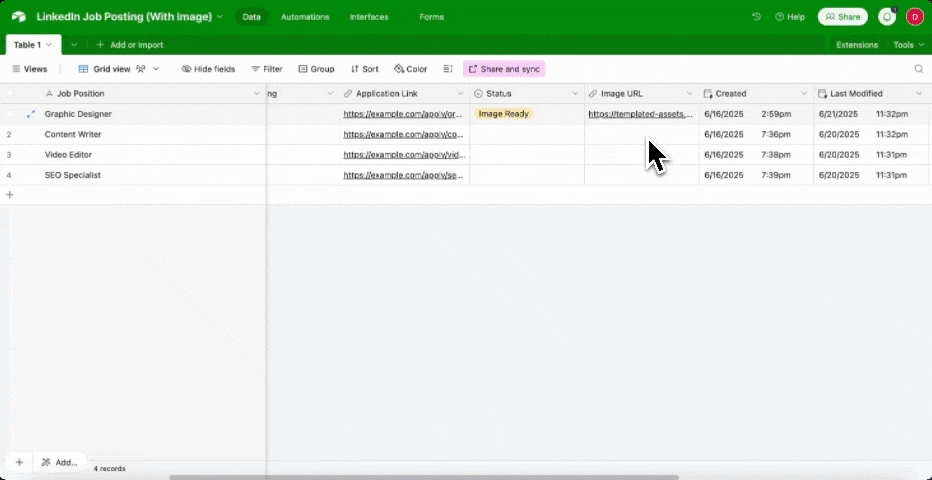
Task: Open the Sort option
Action: pyautogui.click(x=364, y=69)
